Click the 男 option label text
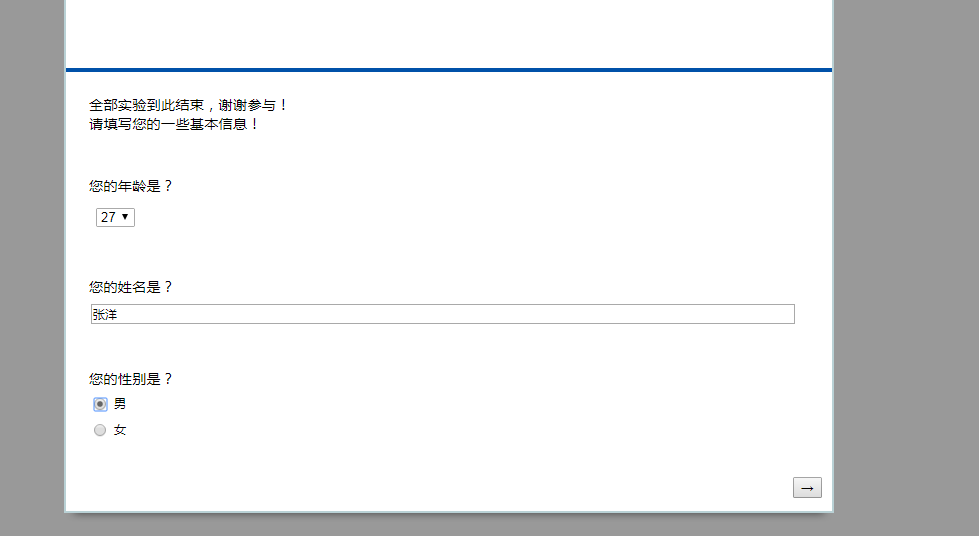This screenshot has width=979, height=536. click(x=120, y=404)
